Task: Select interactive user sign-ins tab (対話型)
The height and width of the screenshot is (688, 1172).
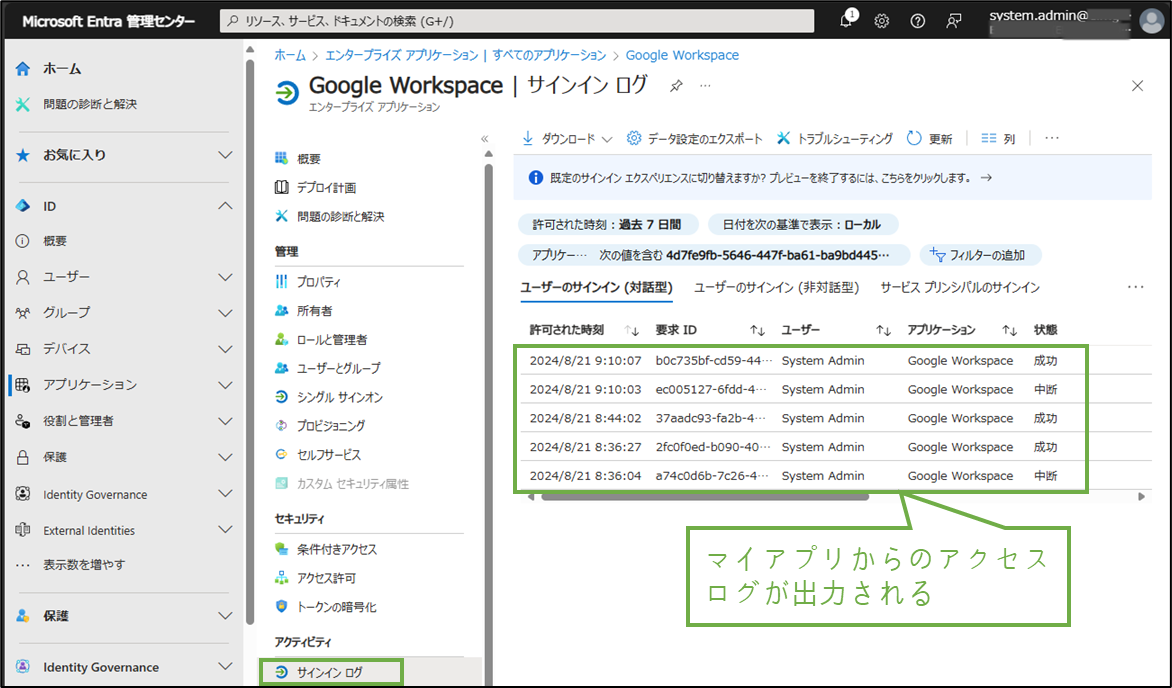Action: pos(596,288)
